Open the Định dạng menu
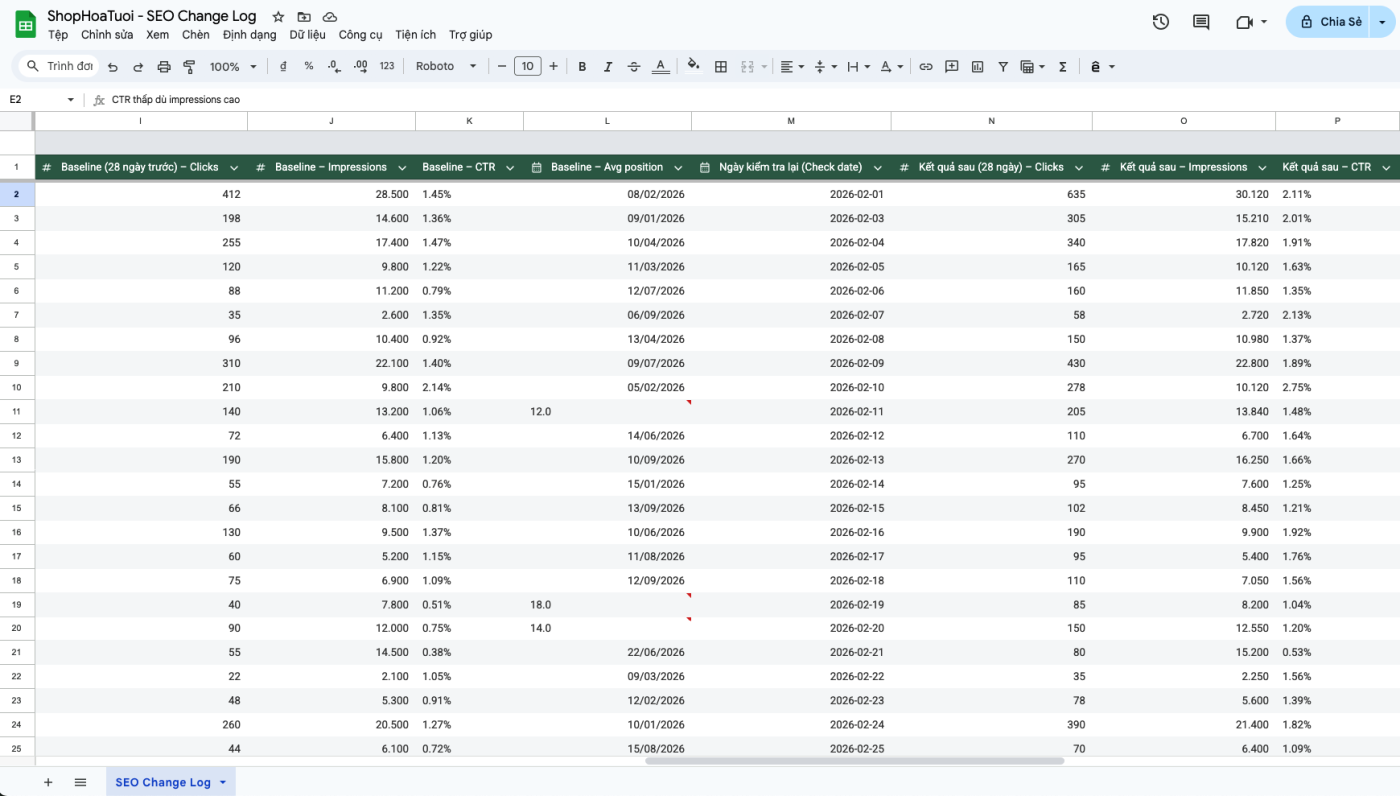The width and height of the screenshot is (1400, 796). coord(250,35)
